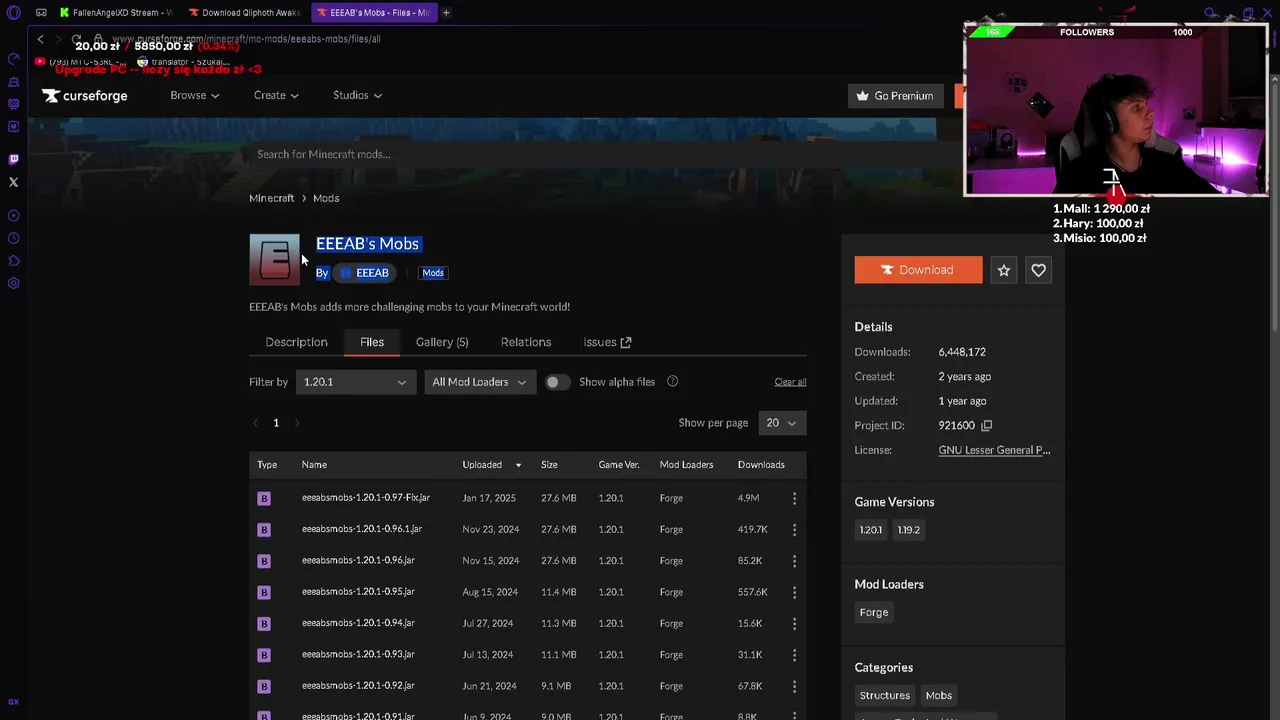Image resolution: width=1280 pixels, height=720 pixels.
Task: Open options menu for 1.20.1-0.95.jar row
Action: (794, 592)
